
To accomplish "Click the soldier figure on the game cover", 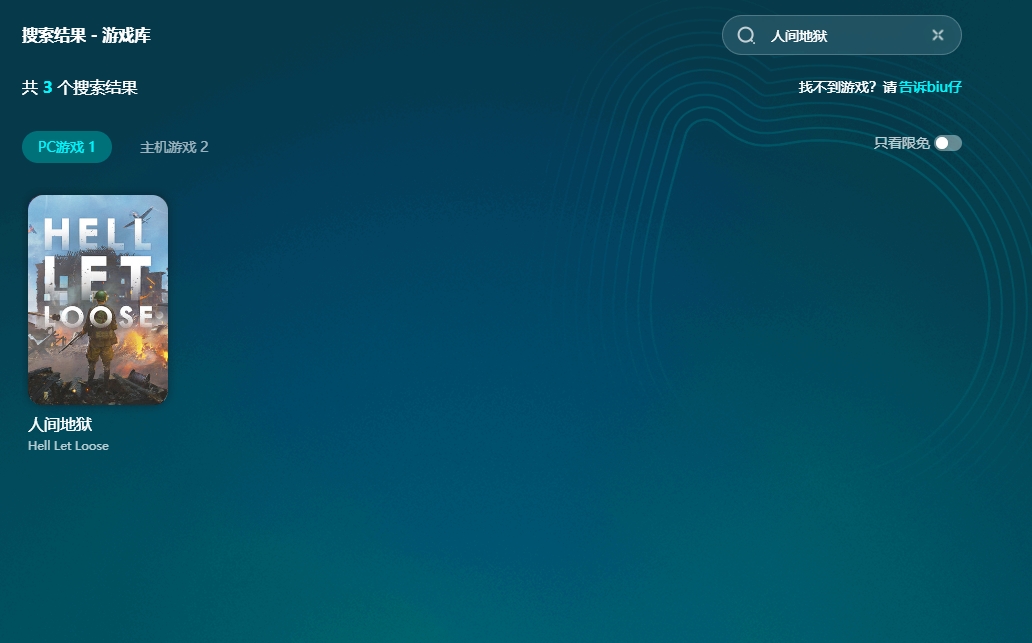I will (100, 340).
